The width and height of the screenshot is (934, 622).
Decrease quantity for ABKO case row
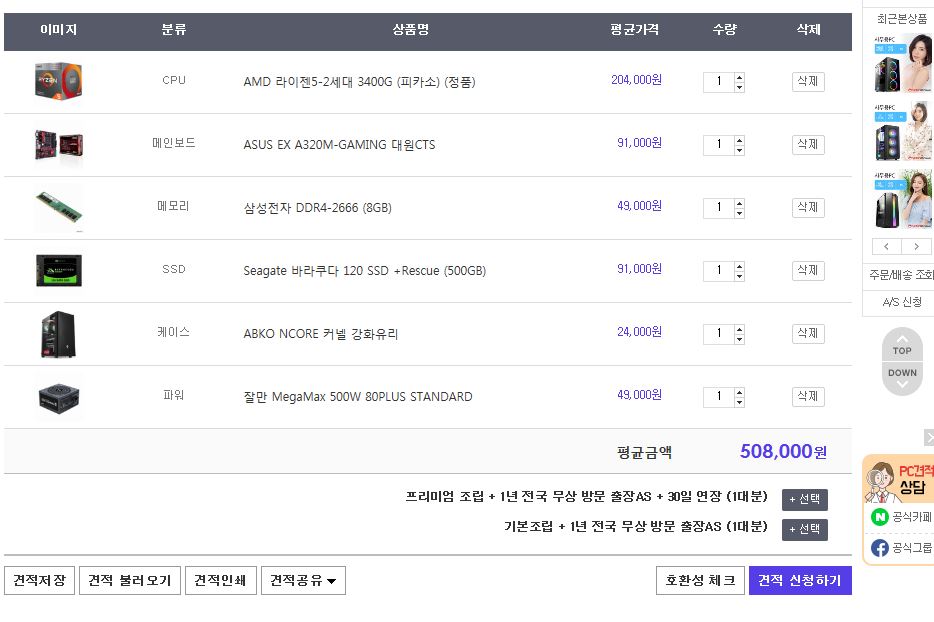pyautogui.click(x=739, y=339)
